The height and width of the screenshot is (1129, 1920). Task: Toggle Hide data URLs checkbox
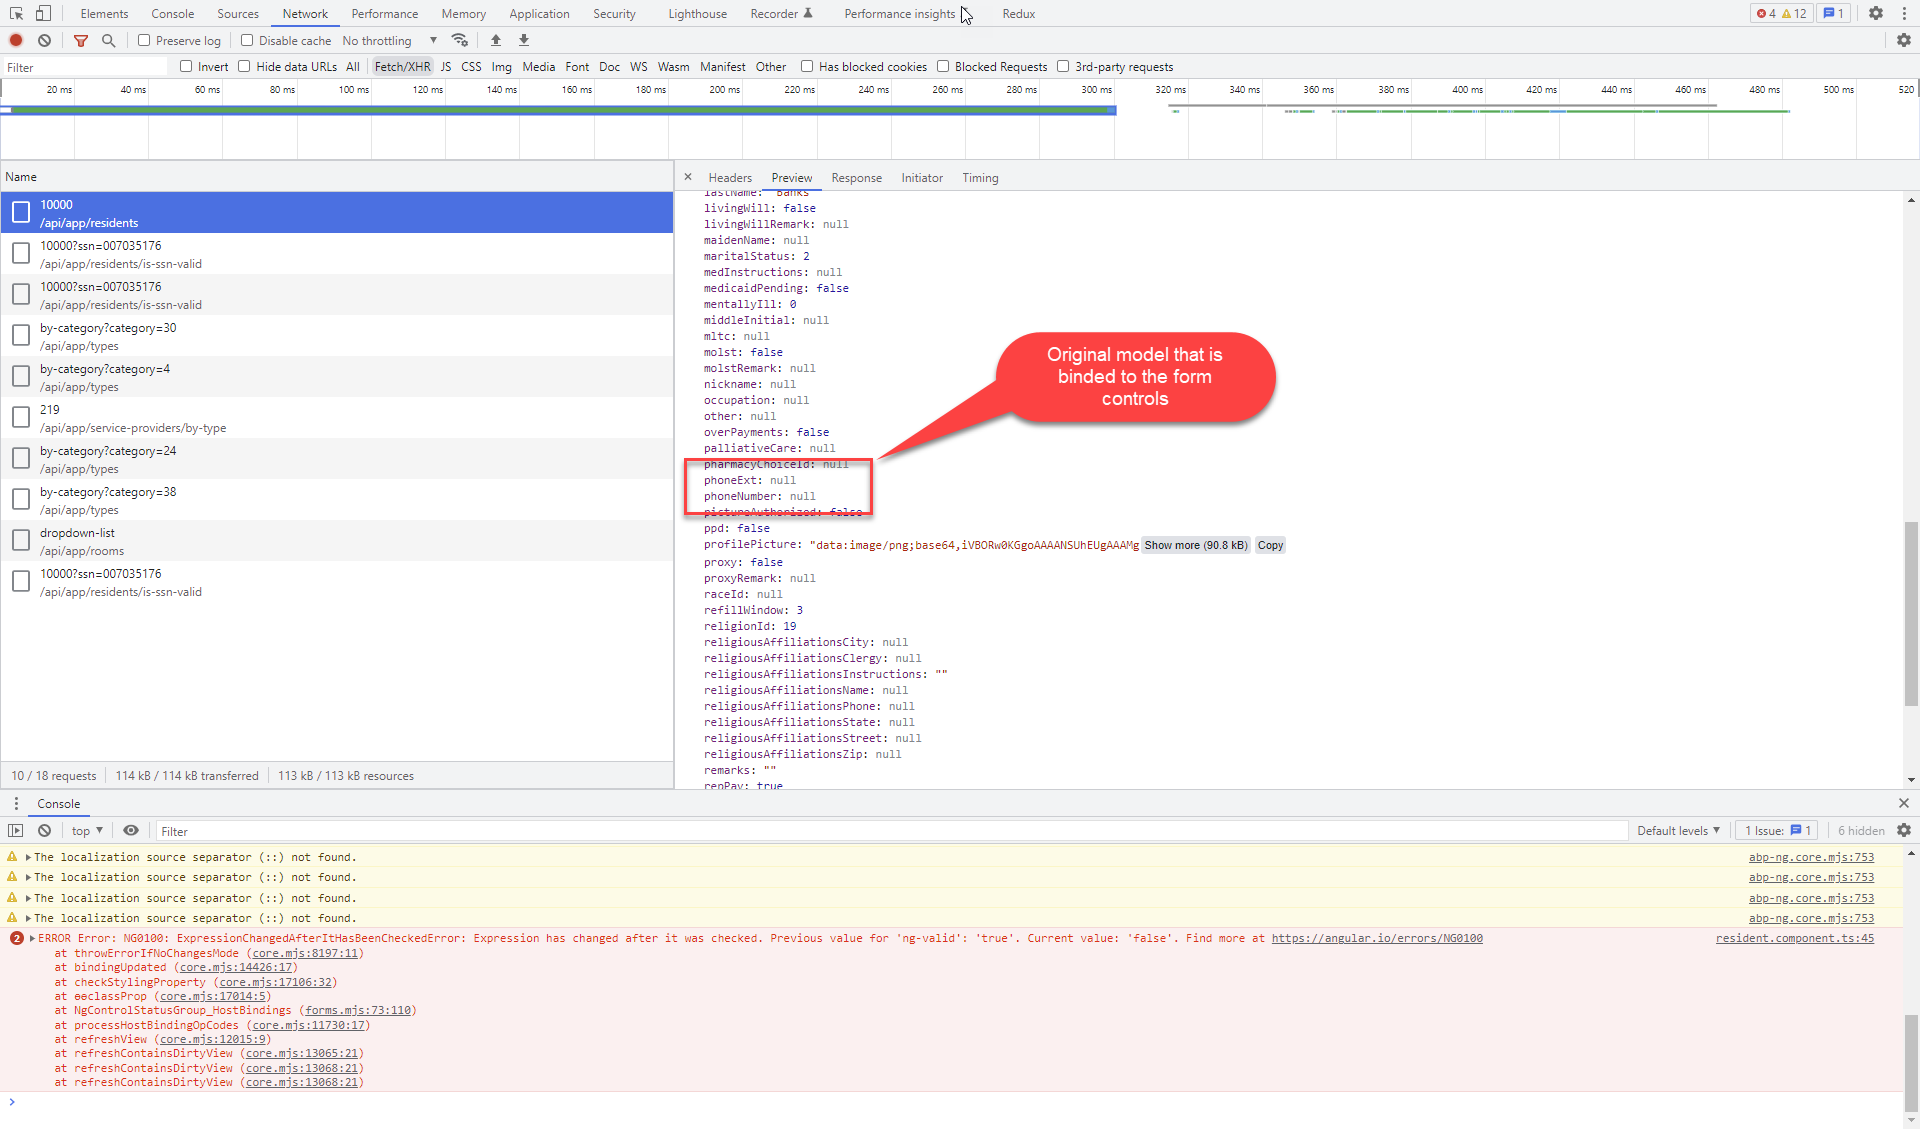tap(244, 67)
